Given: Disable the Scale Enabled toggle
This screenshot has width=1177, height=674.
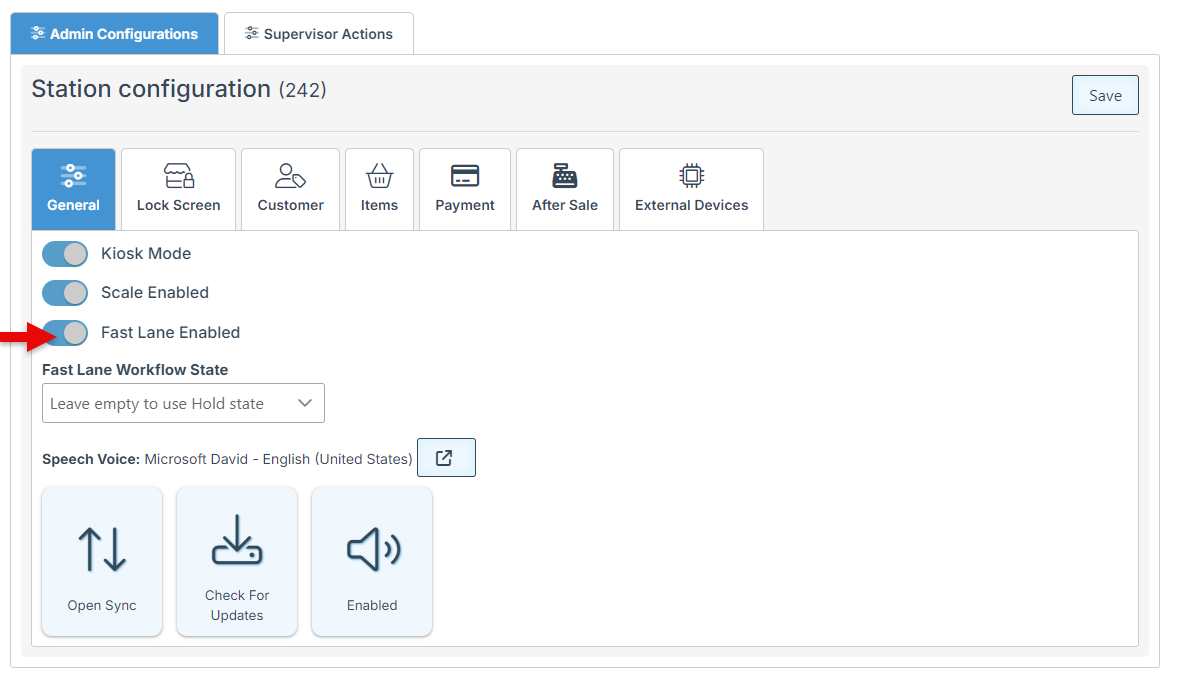Looking at the screenshot, I should pos(65,293).
